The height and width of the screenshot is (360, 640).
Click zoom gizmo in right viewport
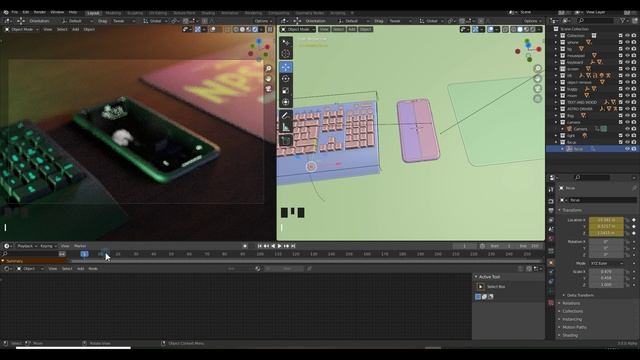click(x=538, y=69)
